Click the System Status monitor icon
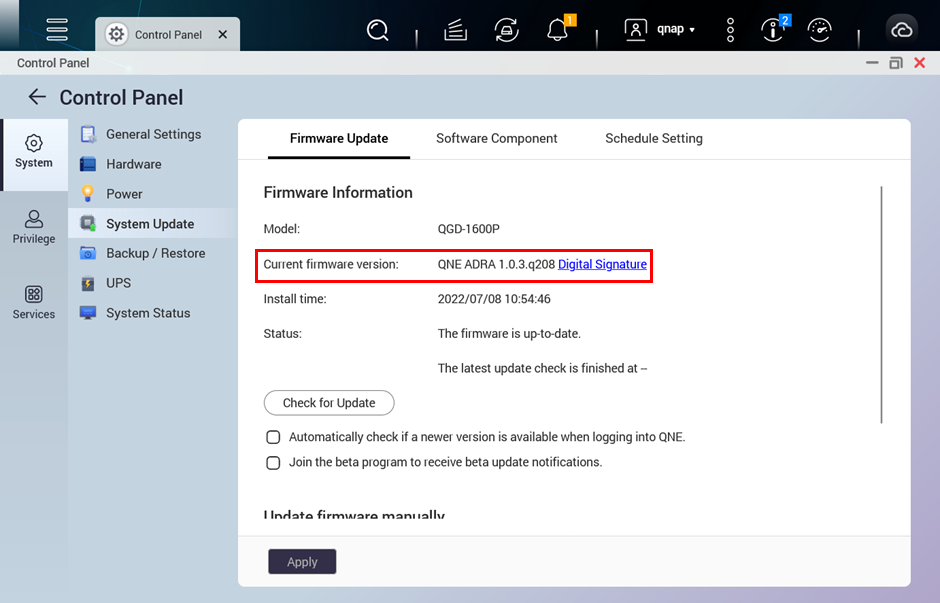Viewport: 940px width, 603px height. point(88,313)
